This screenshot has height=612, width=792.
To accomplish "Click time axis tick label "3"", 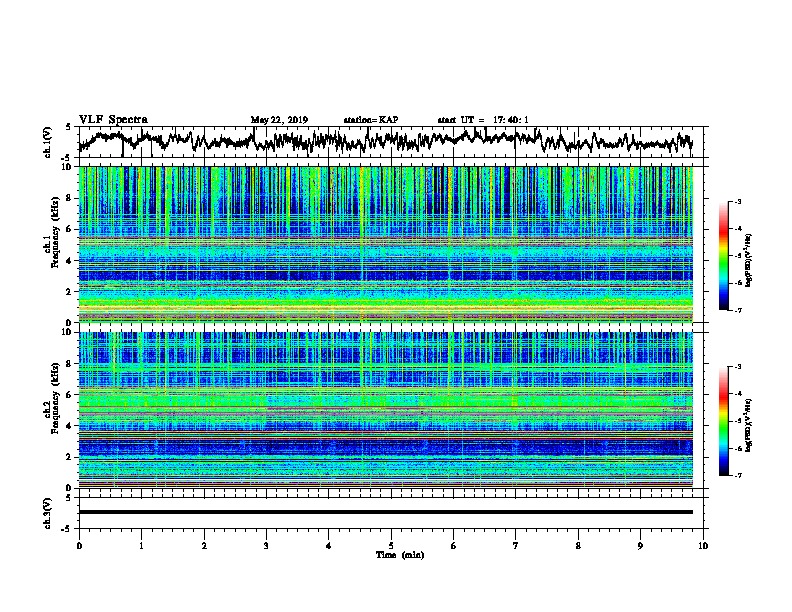I will [x=266, y=546].
